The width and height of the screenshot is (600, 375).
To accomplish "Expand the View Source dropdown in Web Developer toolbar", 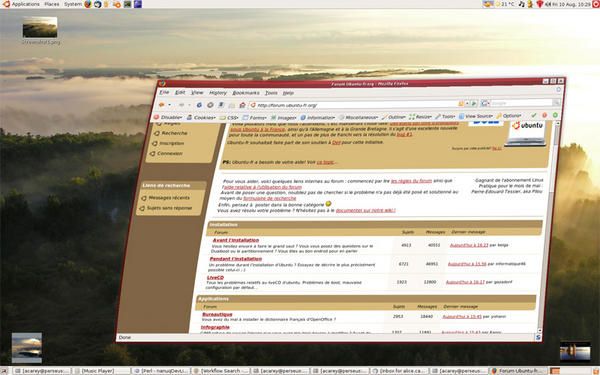I will point(476,116).
